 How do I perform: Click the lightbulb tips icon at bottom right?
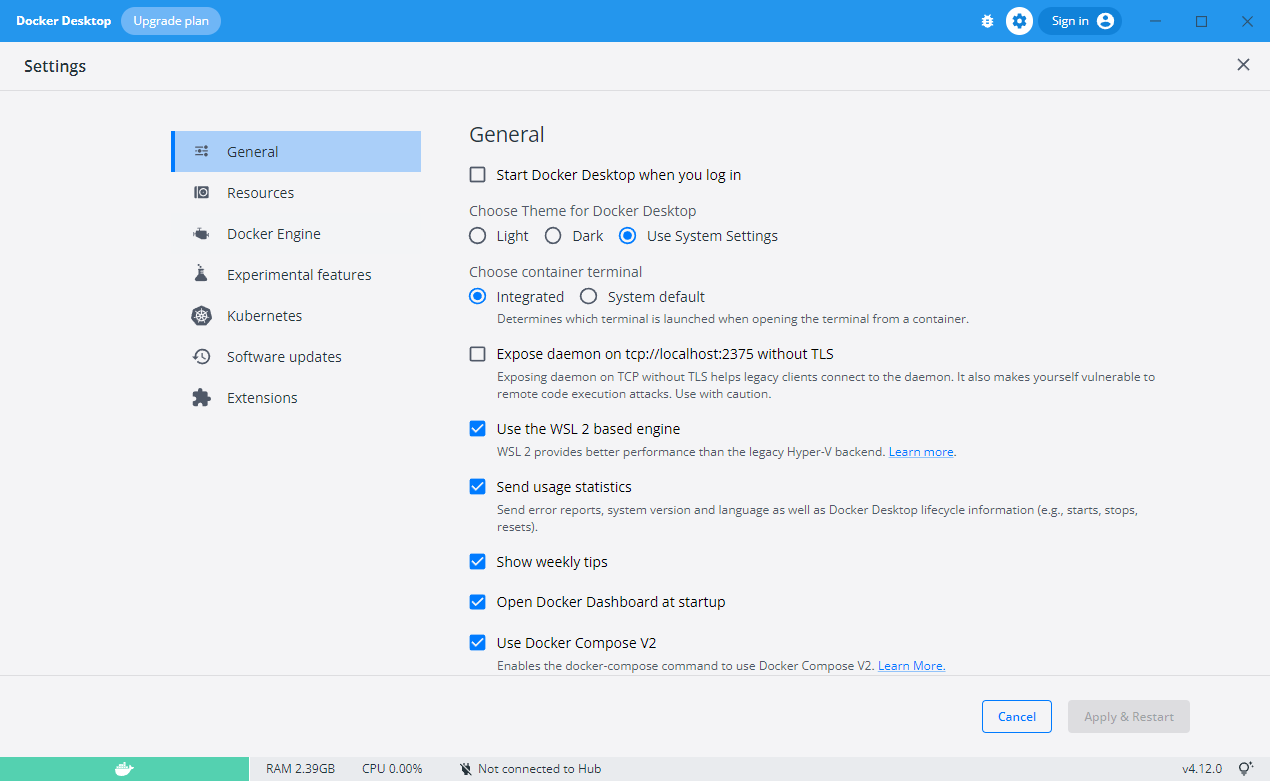[x=1245, y=769]
